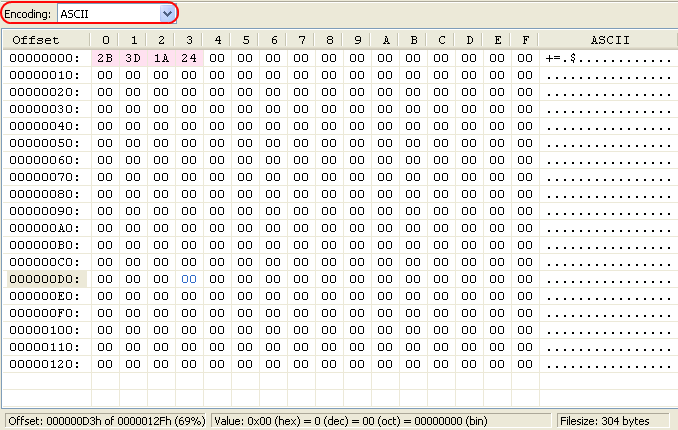This screenshot has width=678, height=430.
Task: Select highlighted offset label 000000D0:
Action: point(47,279)
